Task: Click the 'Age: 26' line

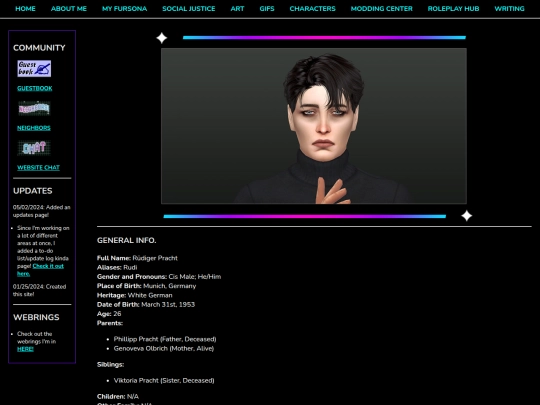Action: pos(109,314)
